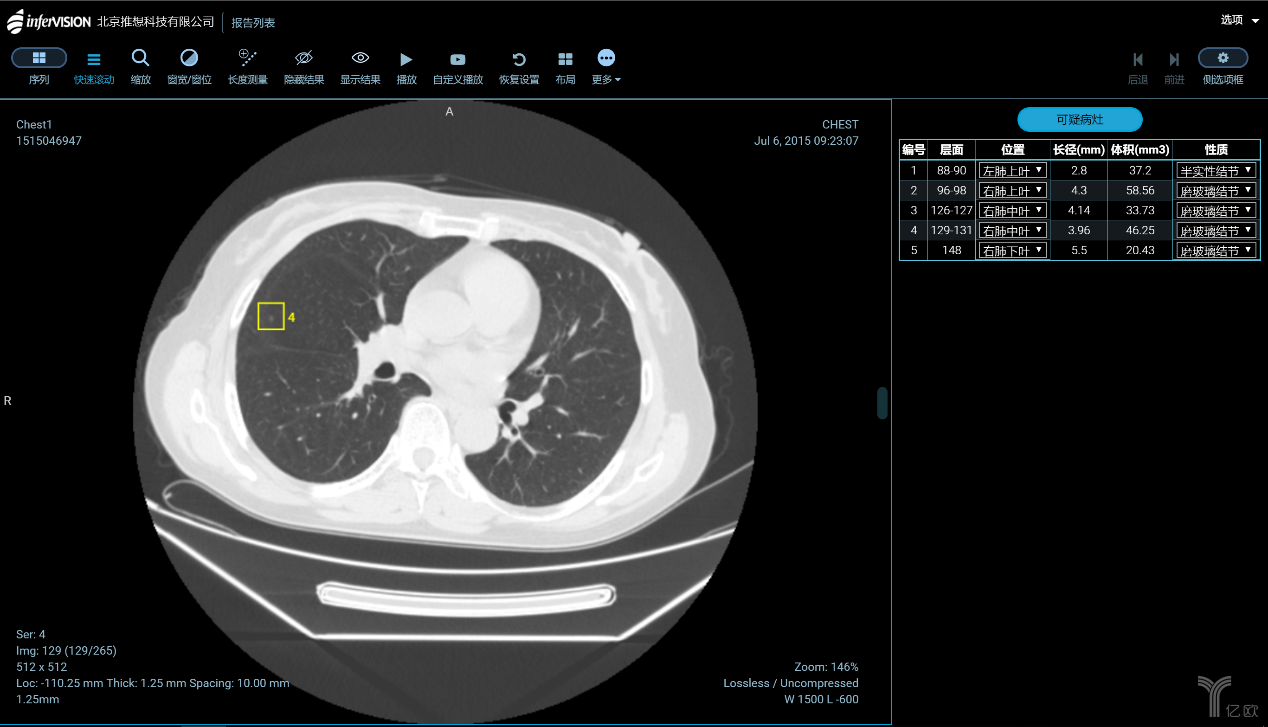
Task: Choose the 长度测量 length measurement tool
Action: point(247,59)
